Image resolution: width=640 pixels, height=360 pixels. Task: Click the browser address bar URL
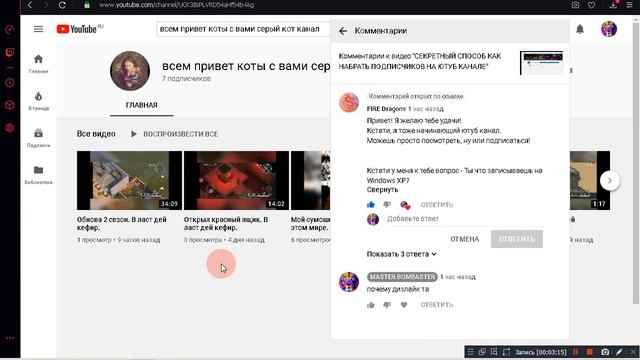176,5
